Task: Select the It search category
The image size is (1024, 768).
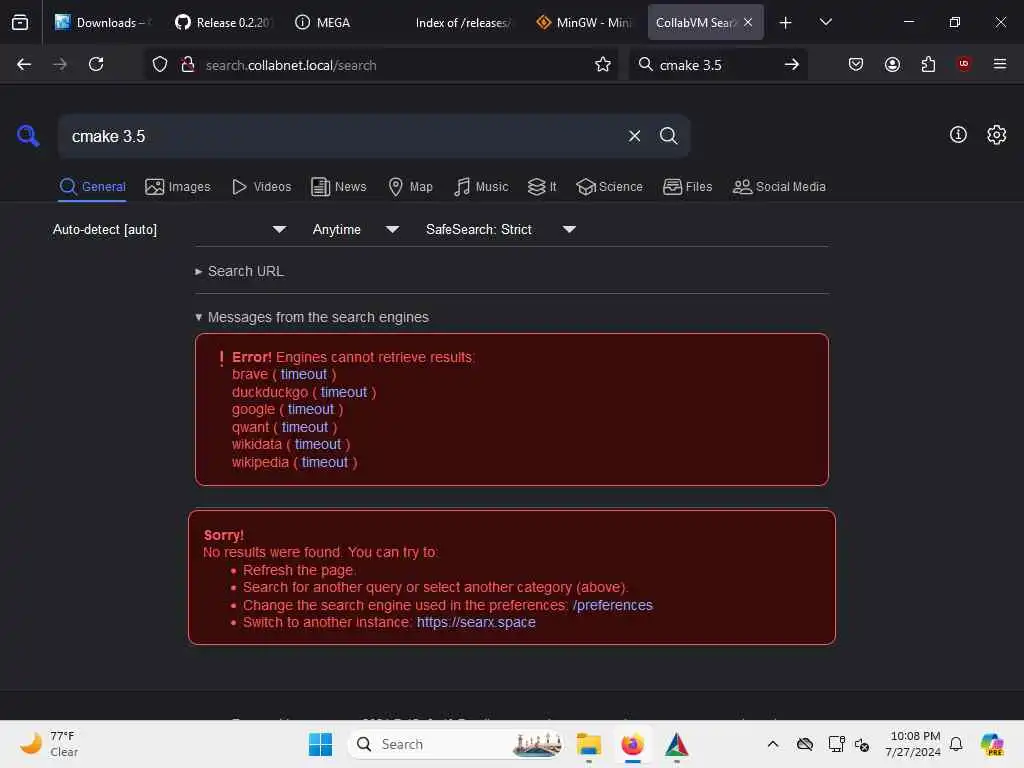Action: 542,187
